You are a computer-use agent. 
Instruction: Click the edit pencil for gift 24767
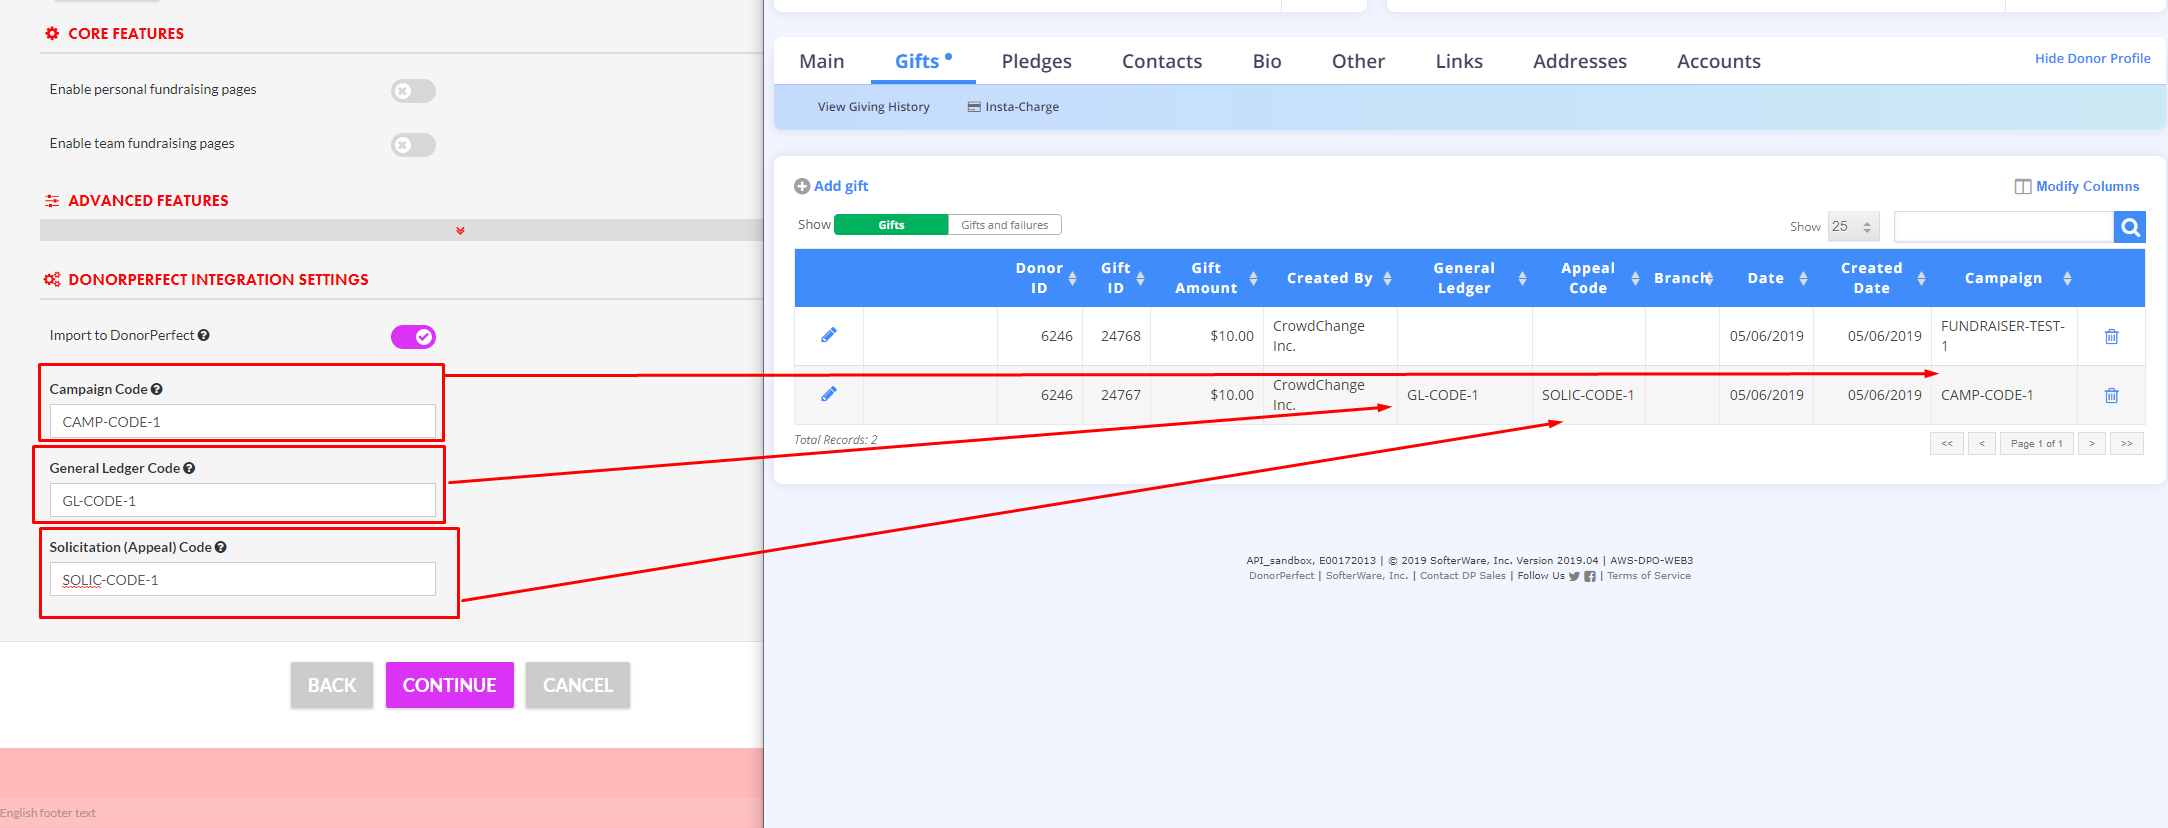click(828, 394)
